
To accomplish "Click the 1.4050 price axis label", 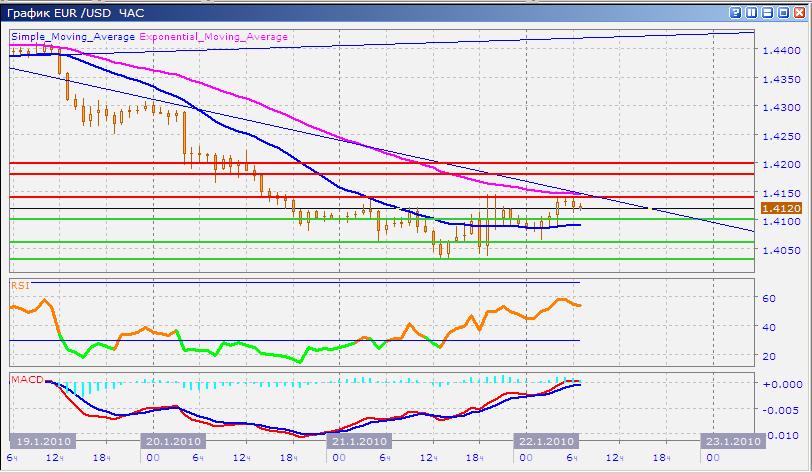I will 779,249.
